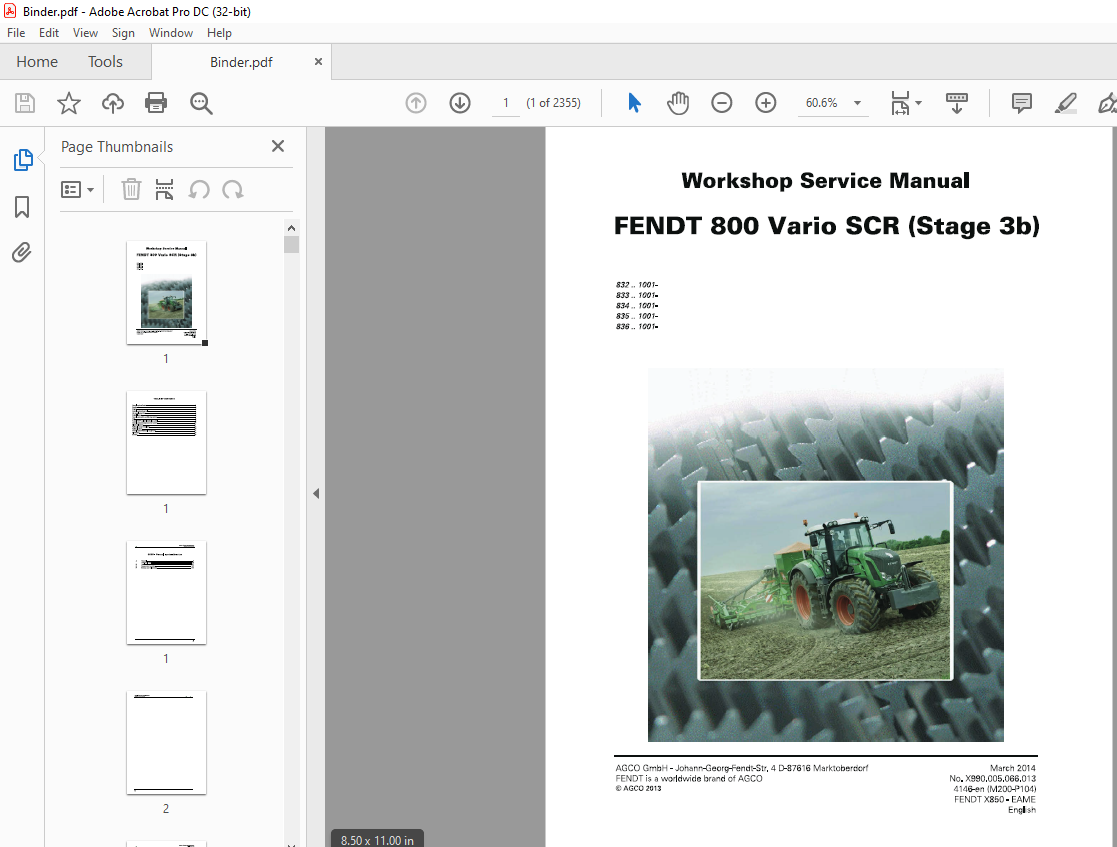Screen dimensions: 1117x847
Task: Open the Bookmarks sidebar panel
Action: click(22, 207)
